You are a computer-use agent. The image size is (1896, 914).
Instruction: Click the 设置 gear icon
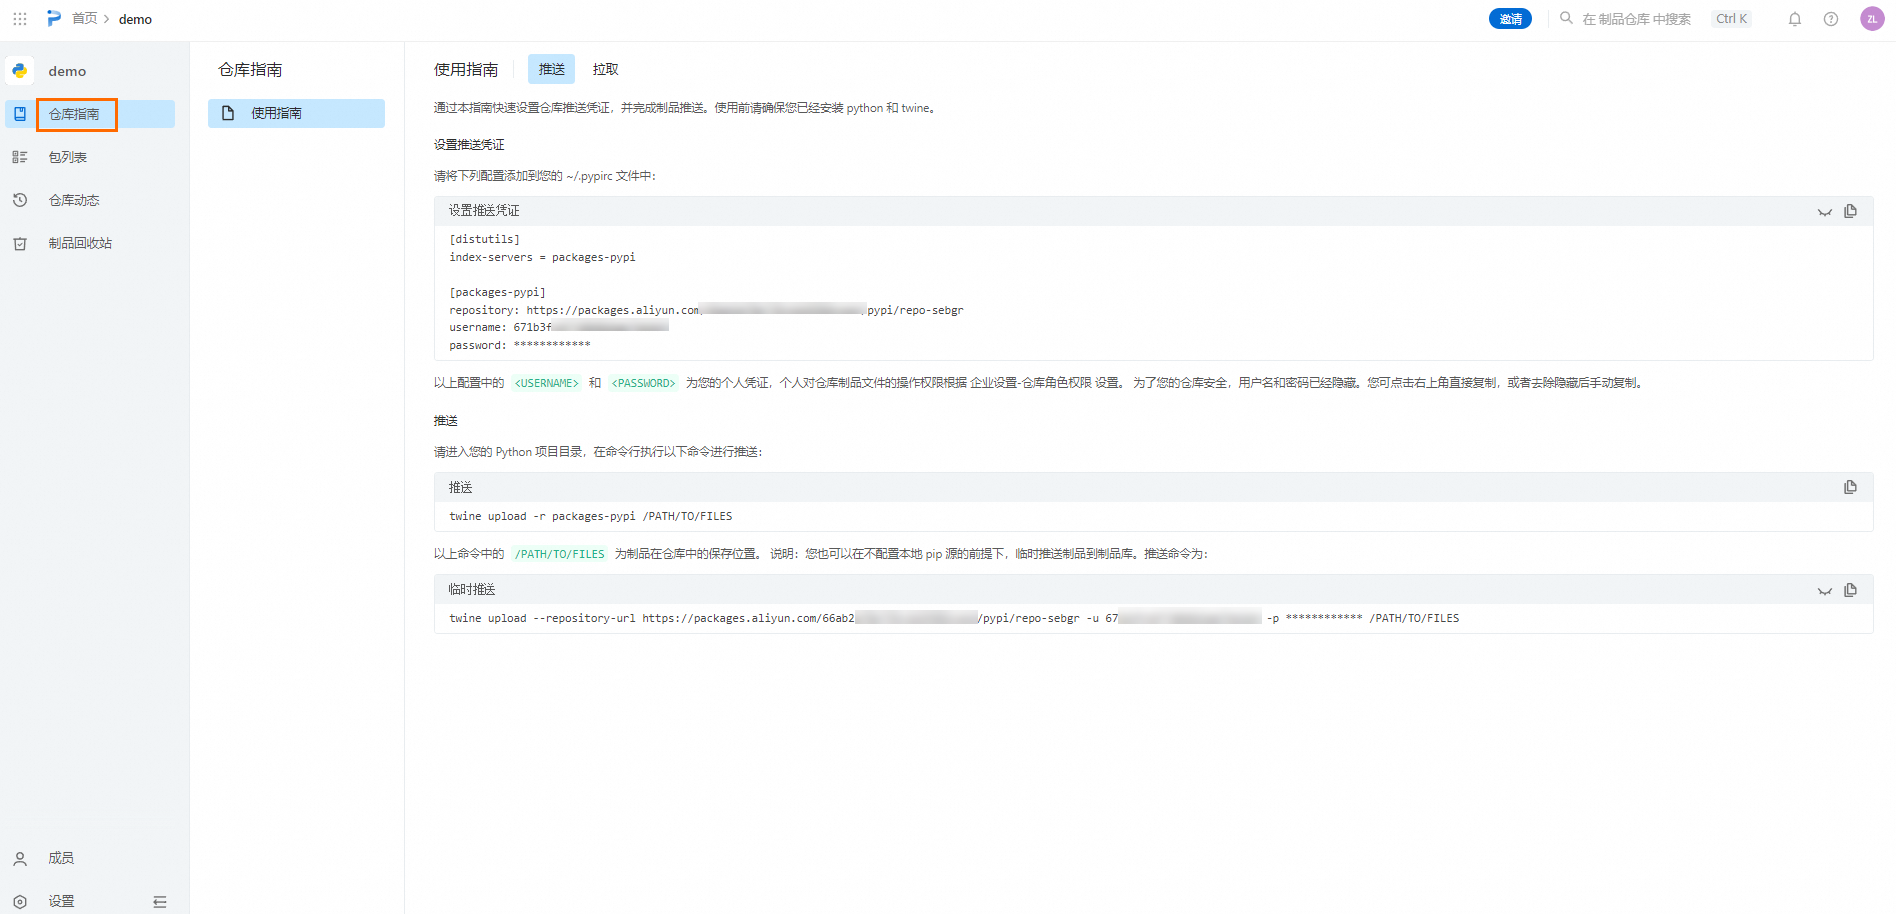20,901
